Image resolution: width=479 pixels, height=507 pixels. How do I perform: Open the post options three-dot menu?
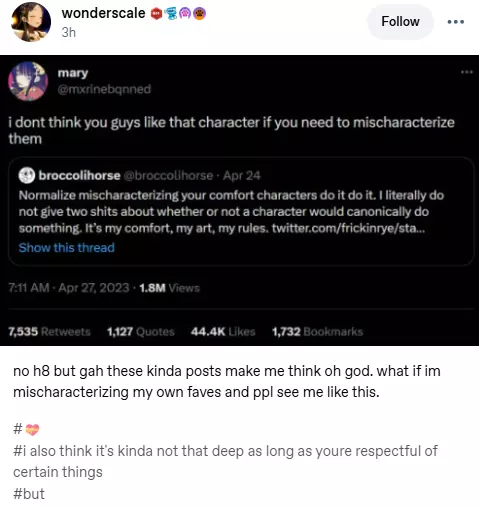(x=456, y=22)
